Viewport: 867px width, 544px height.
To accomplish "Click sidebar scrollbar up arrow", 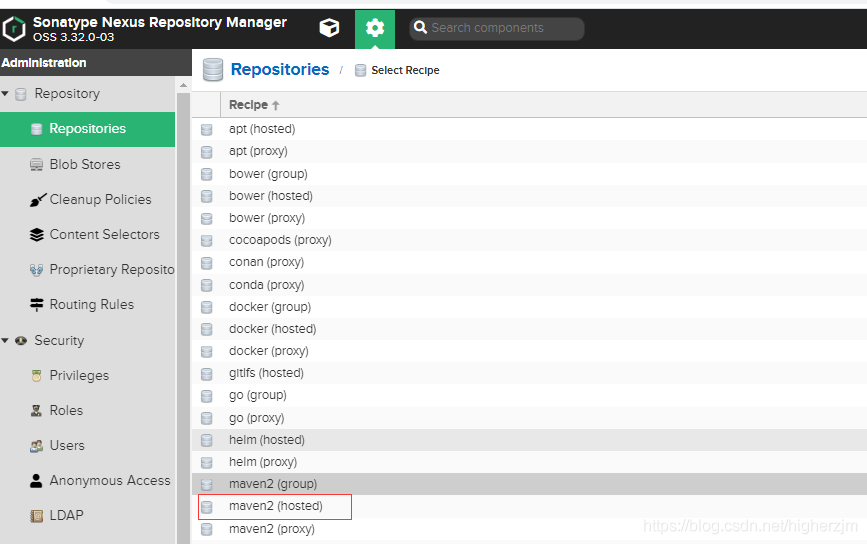I will 184,85.
